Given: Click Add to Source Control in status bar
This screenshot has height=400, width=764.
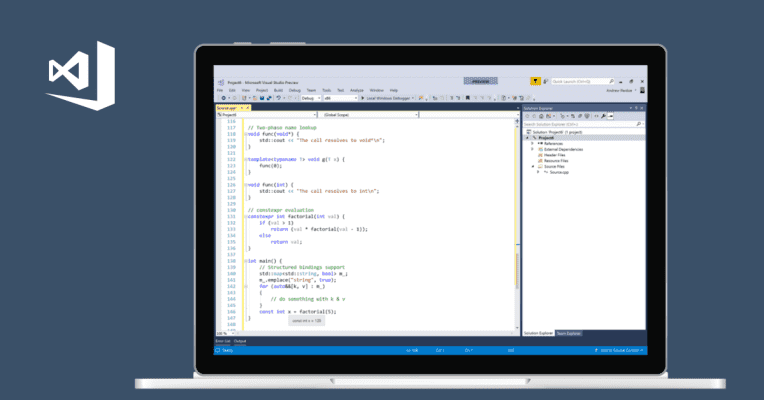Looking at the screenshot, I should tap(620, 350).
